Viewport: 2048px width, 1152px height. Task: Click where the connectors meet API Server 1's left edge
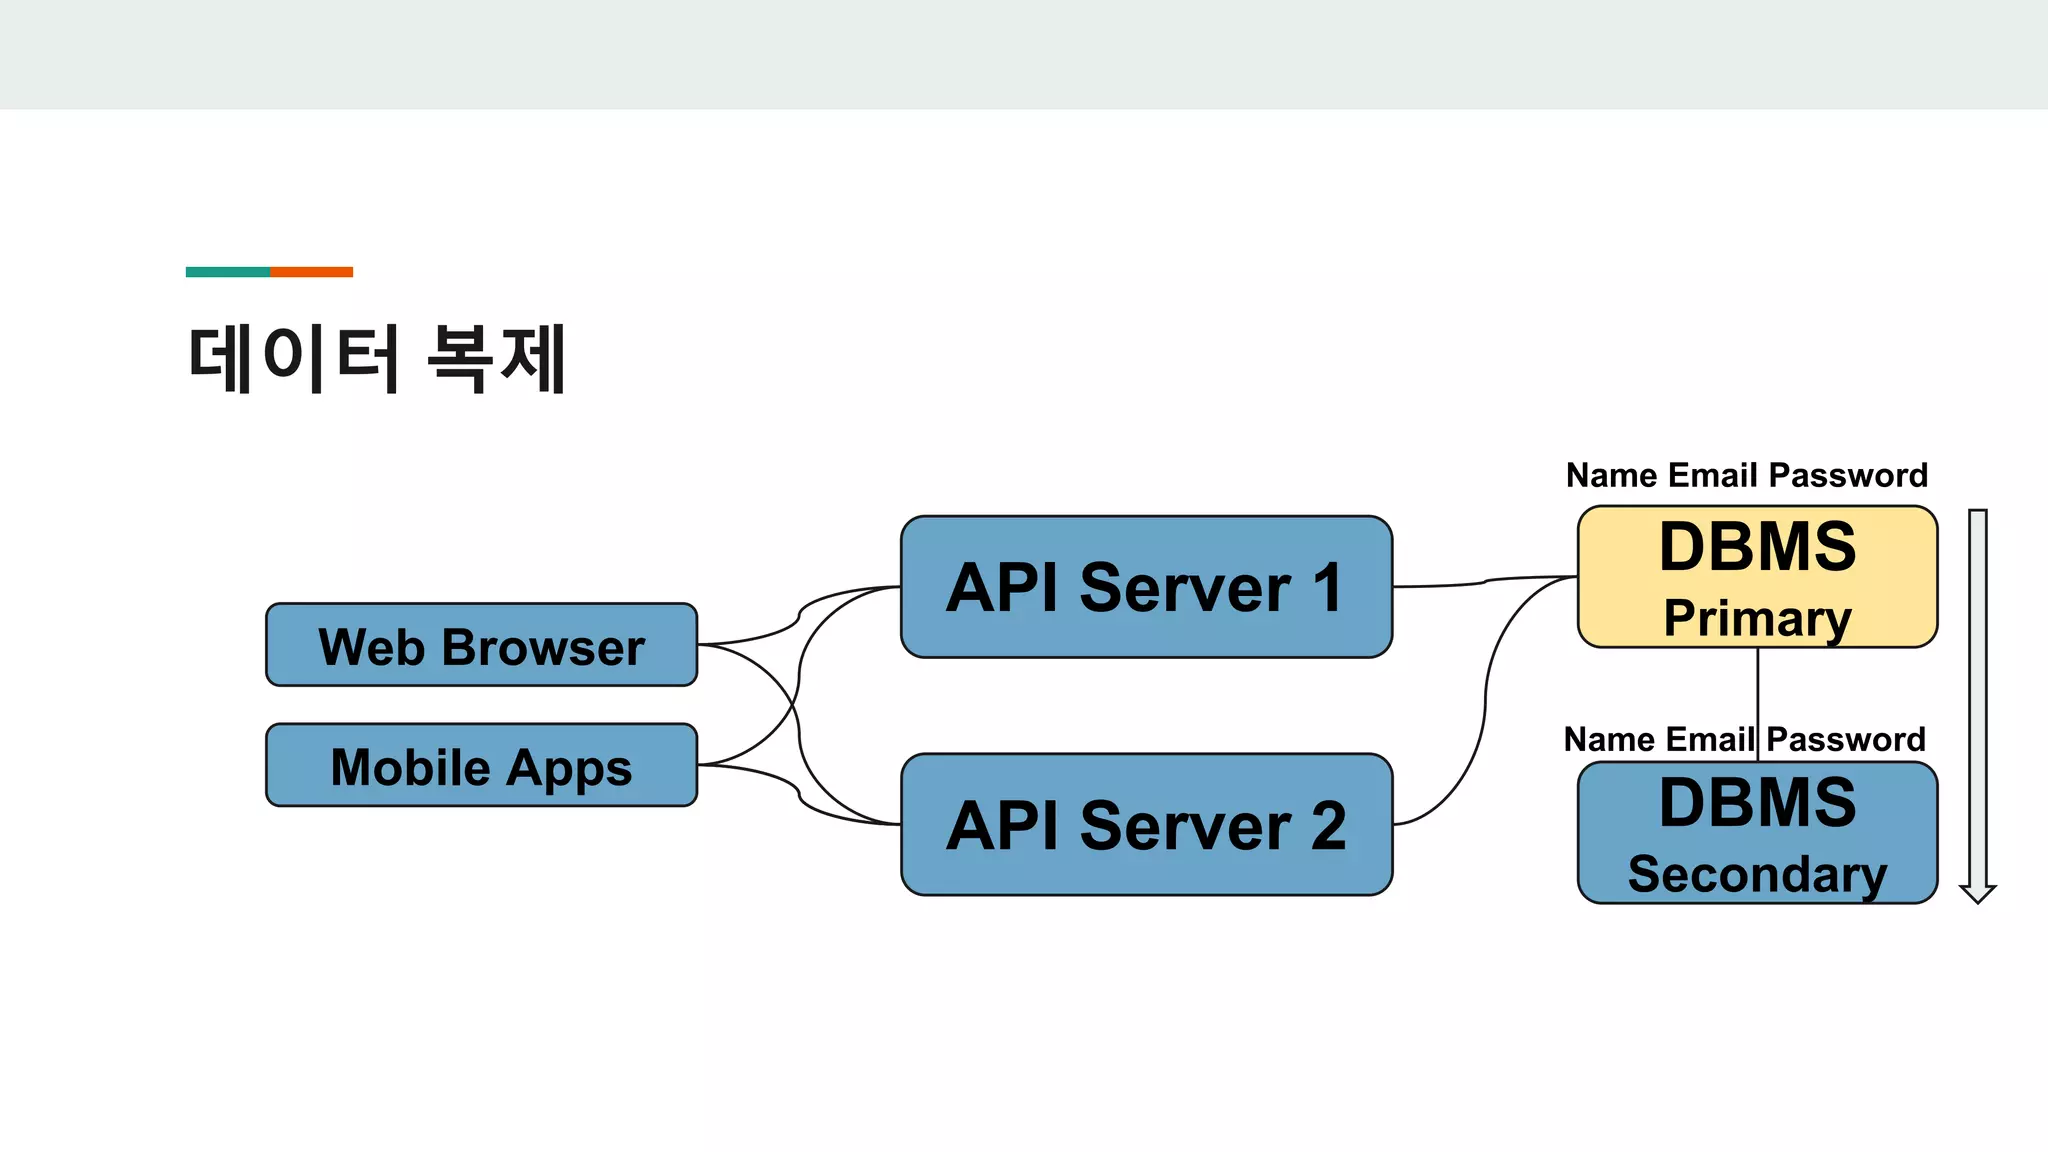click(x=898, y=587)
